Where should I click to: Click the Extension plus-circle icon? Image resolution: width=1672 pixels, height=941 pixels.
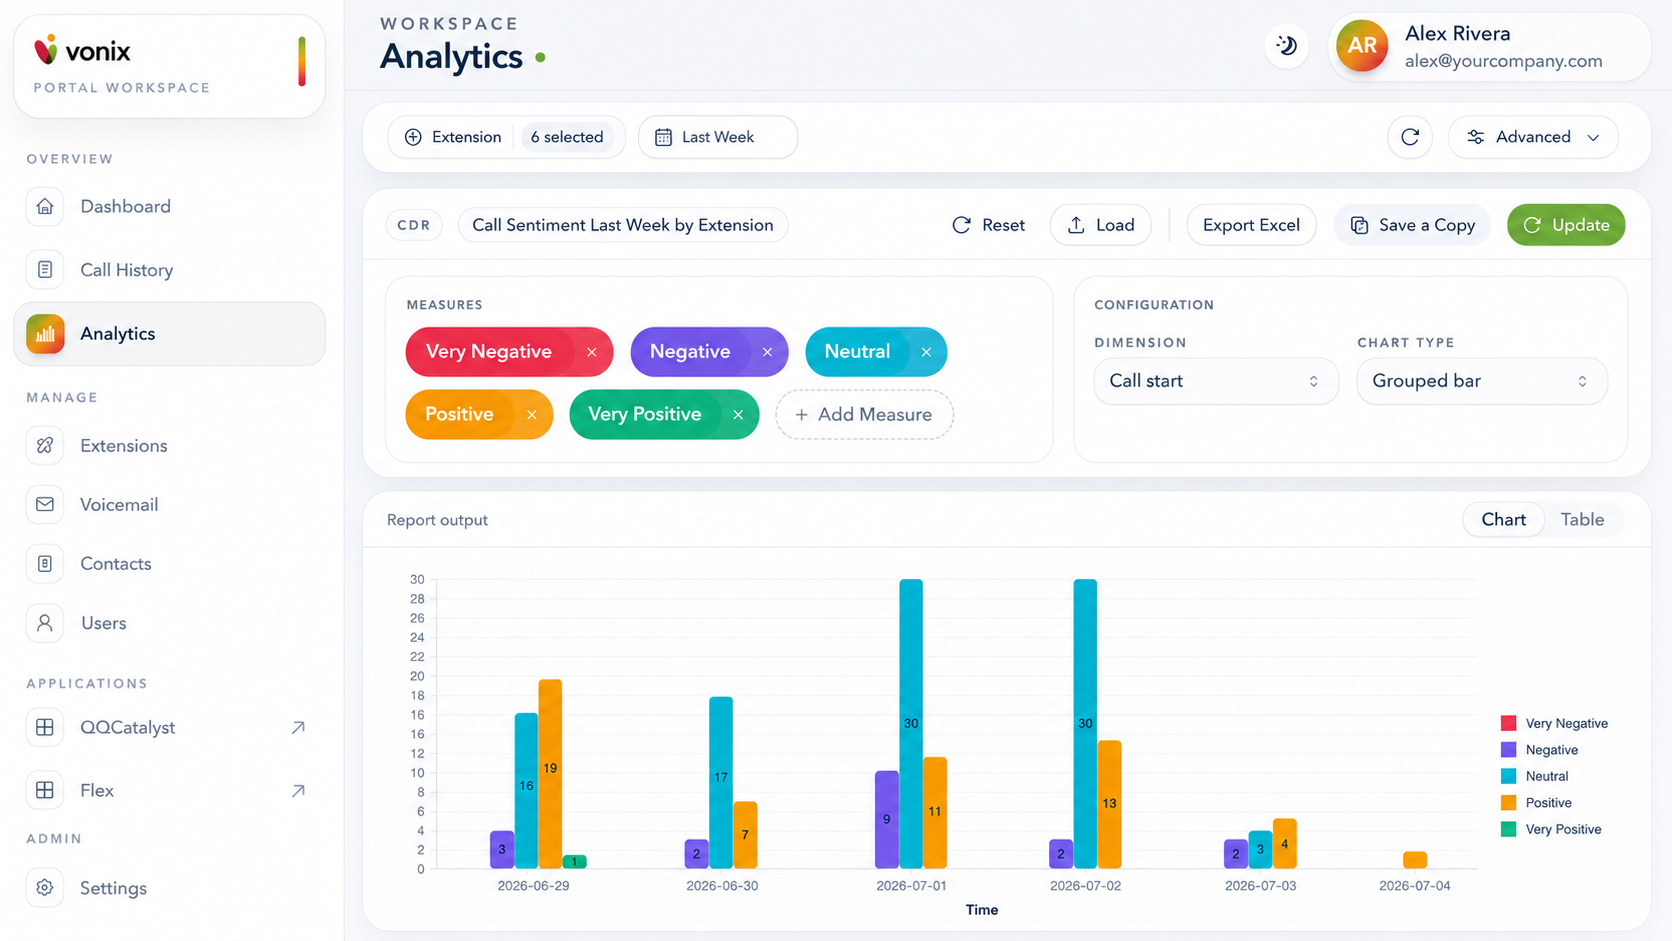pyautogui.click(x=413, y=137)
